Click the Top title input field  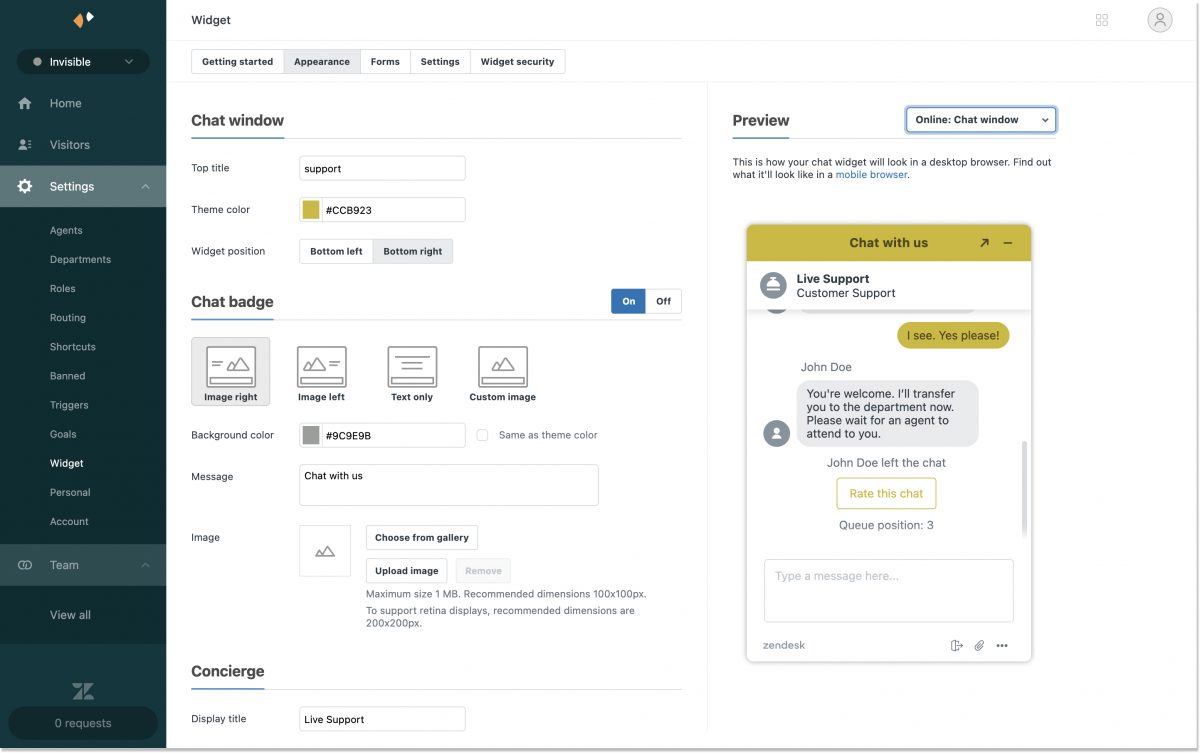tap(381, 167)
